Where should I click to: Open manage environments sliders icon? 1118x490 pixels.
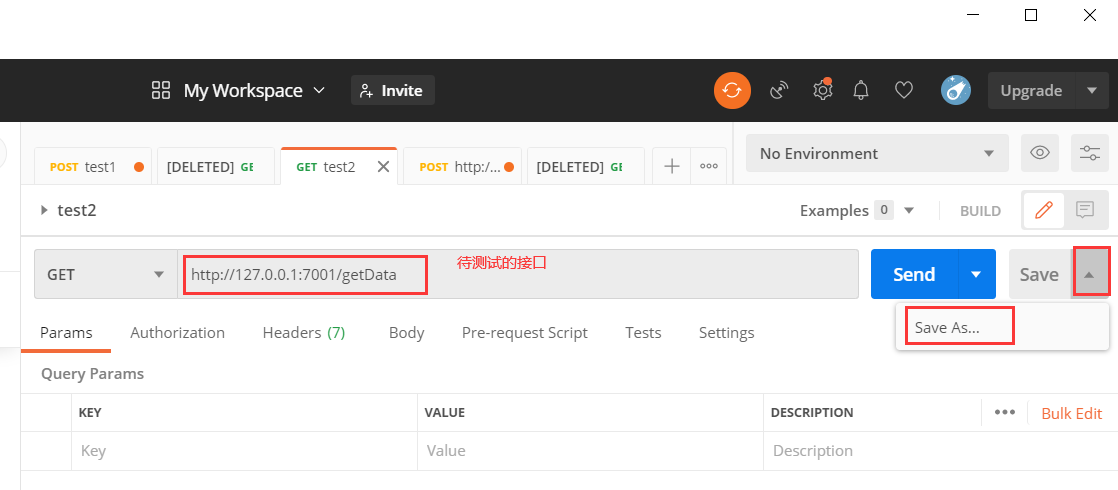1089,153
